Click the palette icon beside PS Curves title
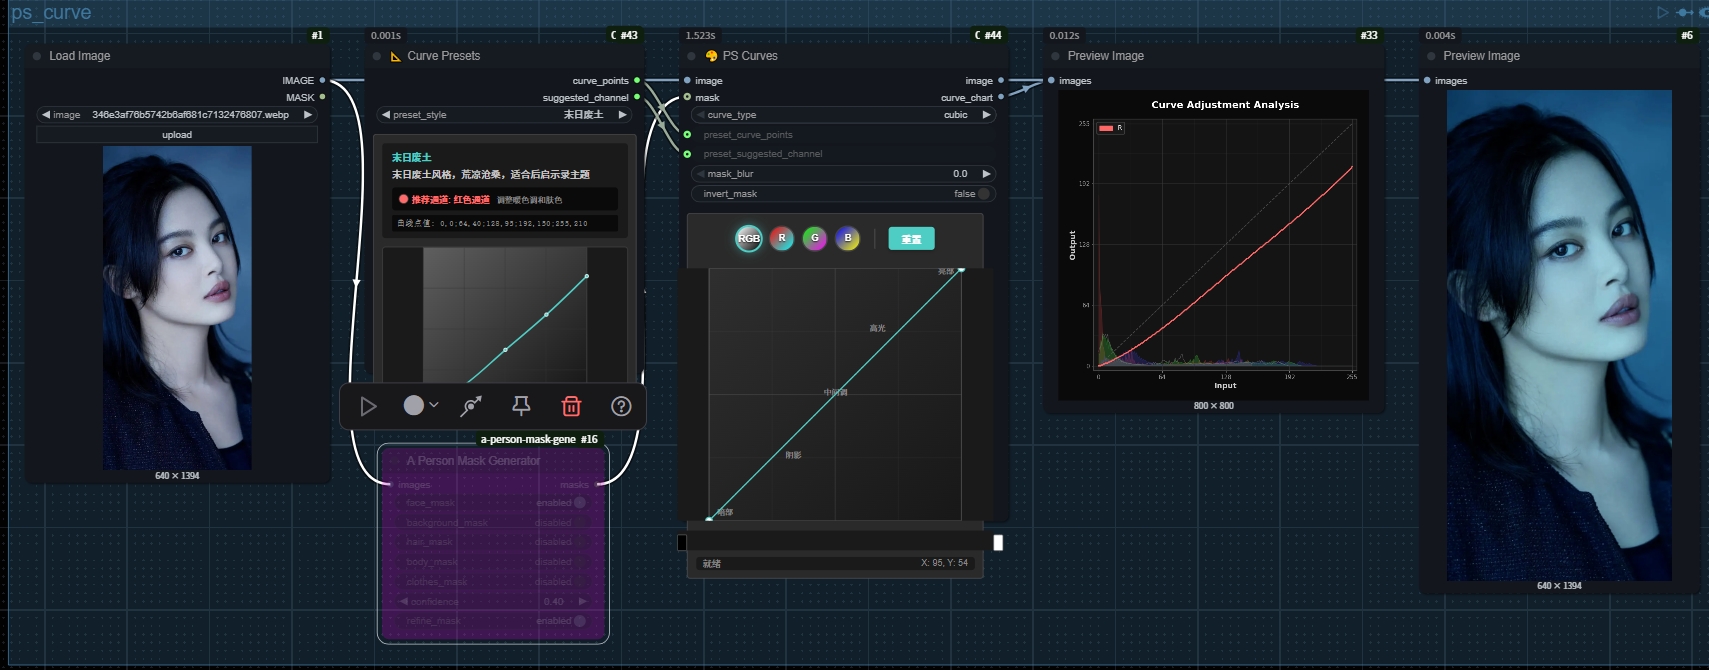The image size is (1709, 670). [x=712, y=56]
